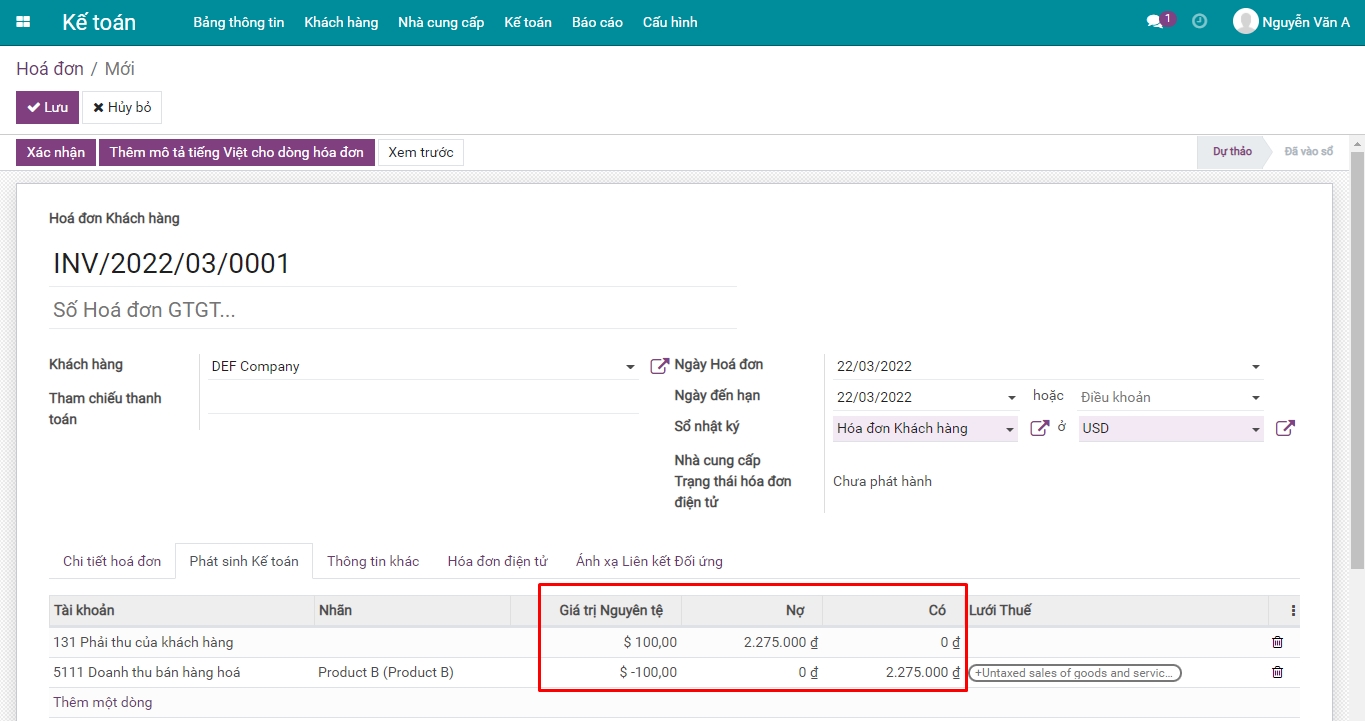Screen dimensions: 1365x721
Task: Open the apps grid menu icon
Action: pos(23,22)
